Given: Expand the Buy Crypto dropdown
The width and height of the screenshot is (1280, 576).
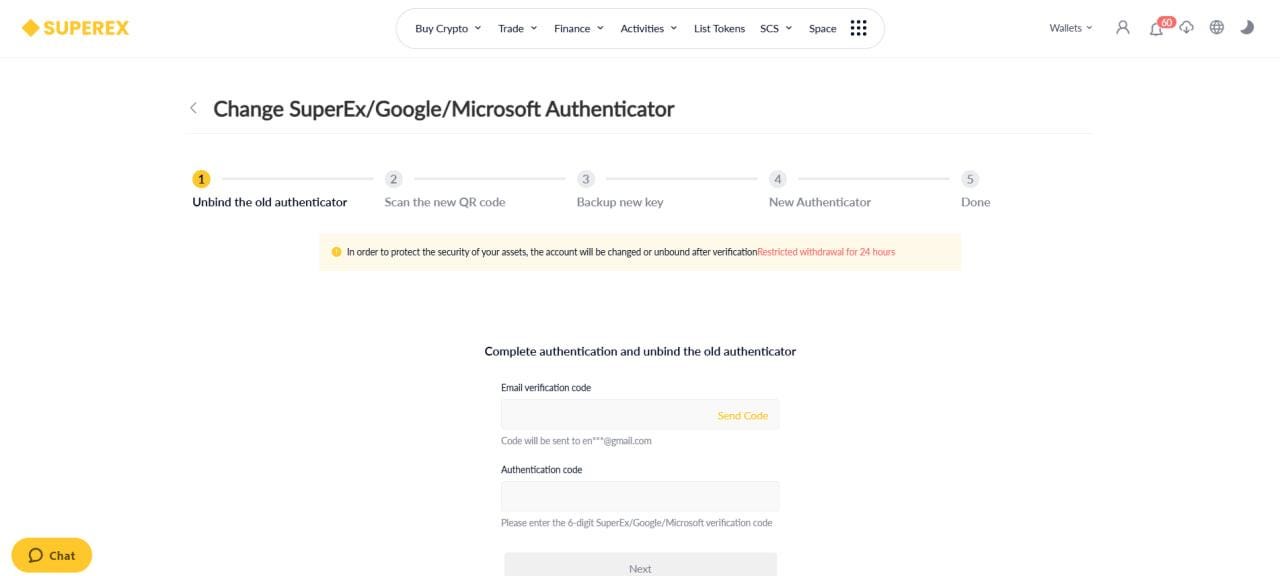Looking at the screenshot, I should (448, 28).
